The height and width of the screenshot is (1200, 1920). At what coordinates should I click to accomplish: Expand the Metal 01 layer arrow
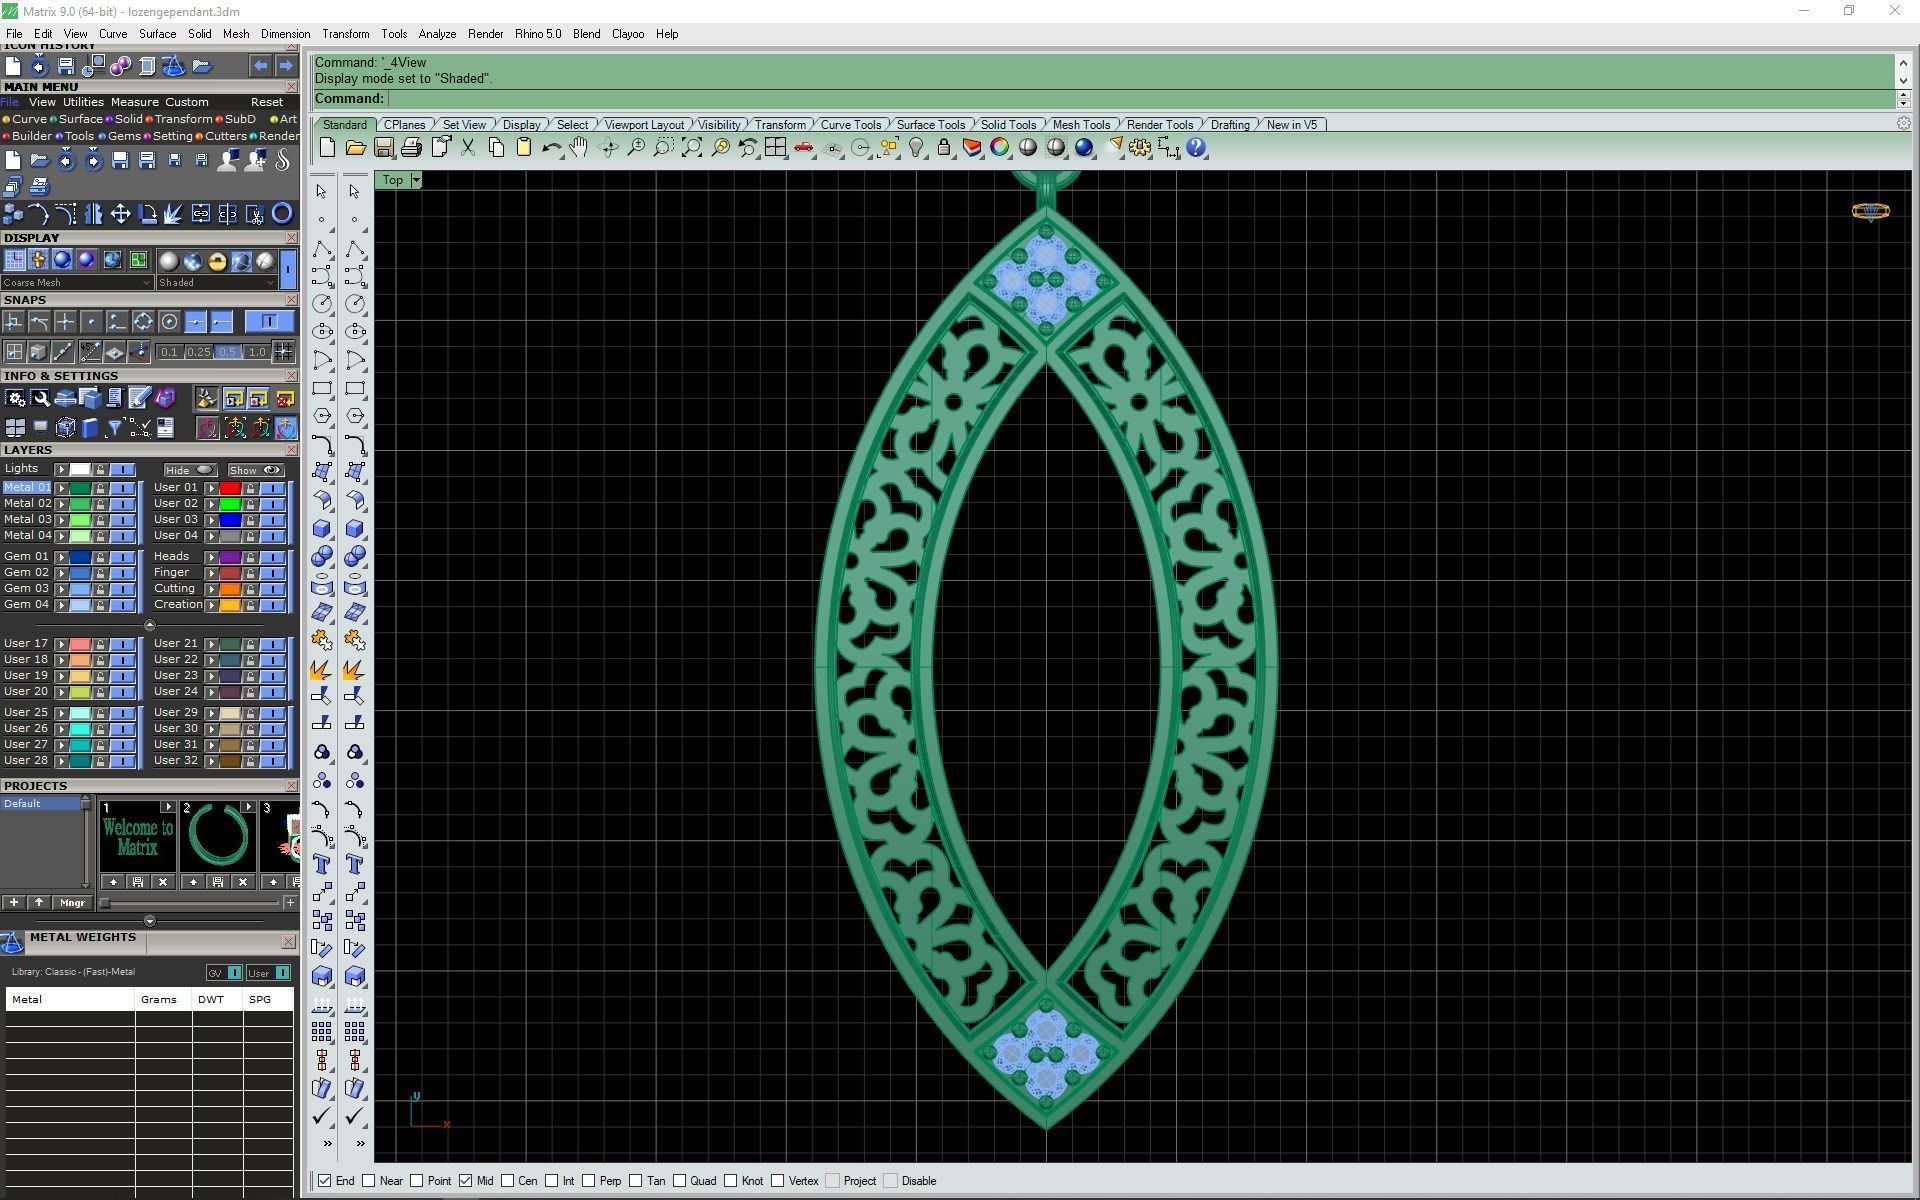[62, 488]
